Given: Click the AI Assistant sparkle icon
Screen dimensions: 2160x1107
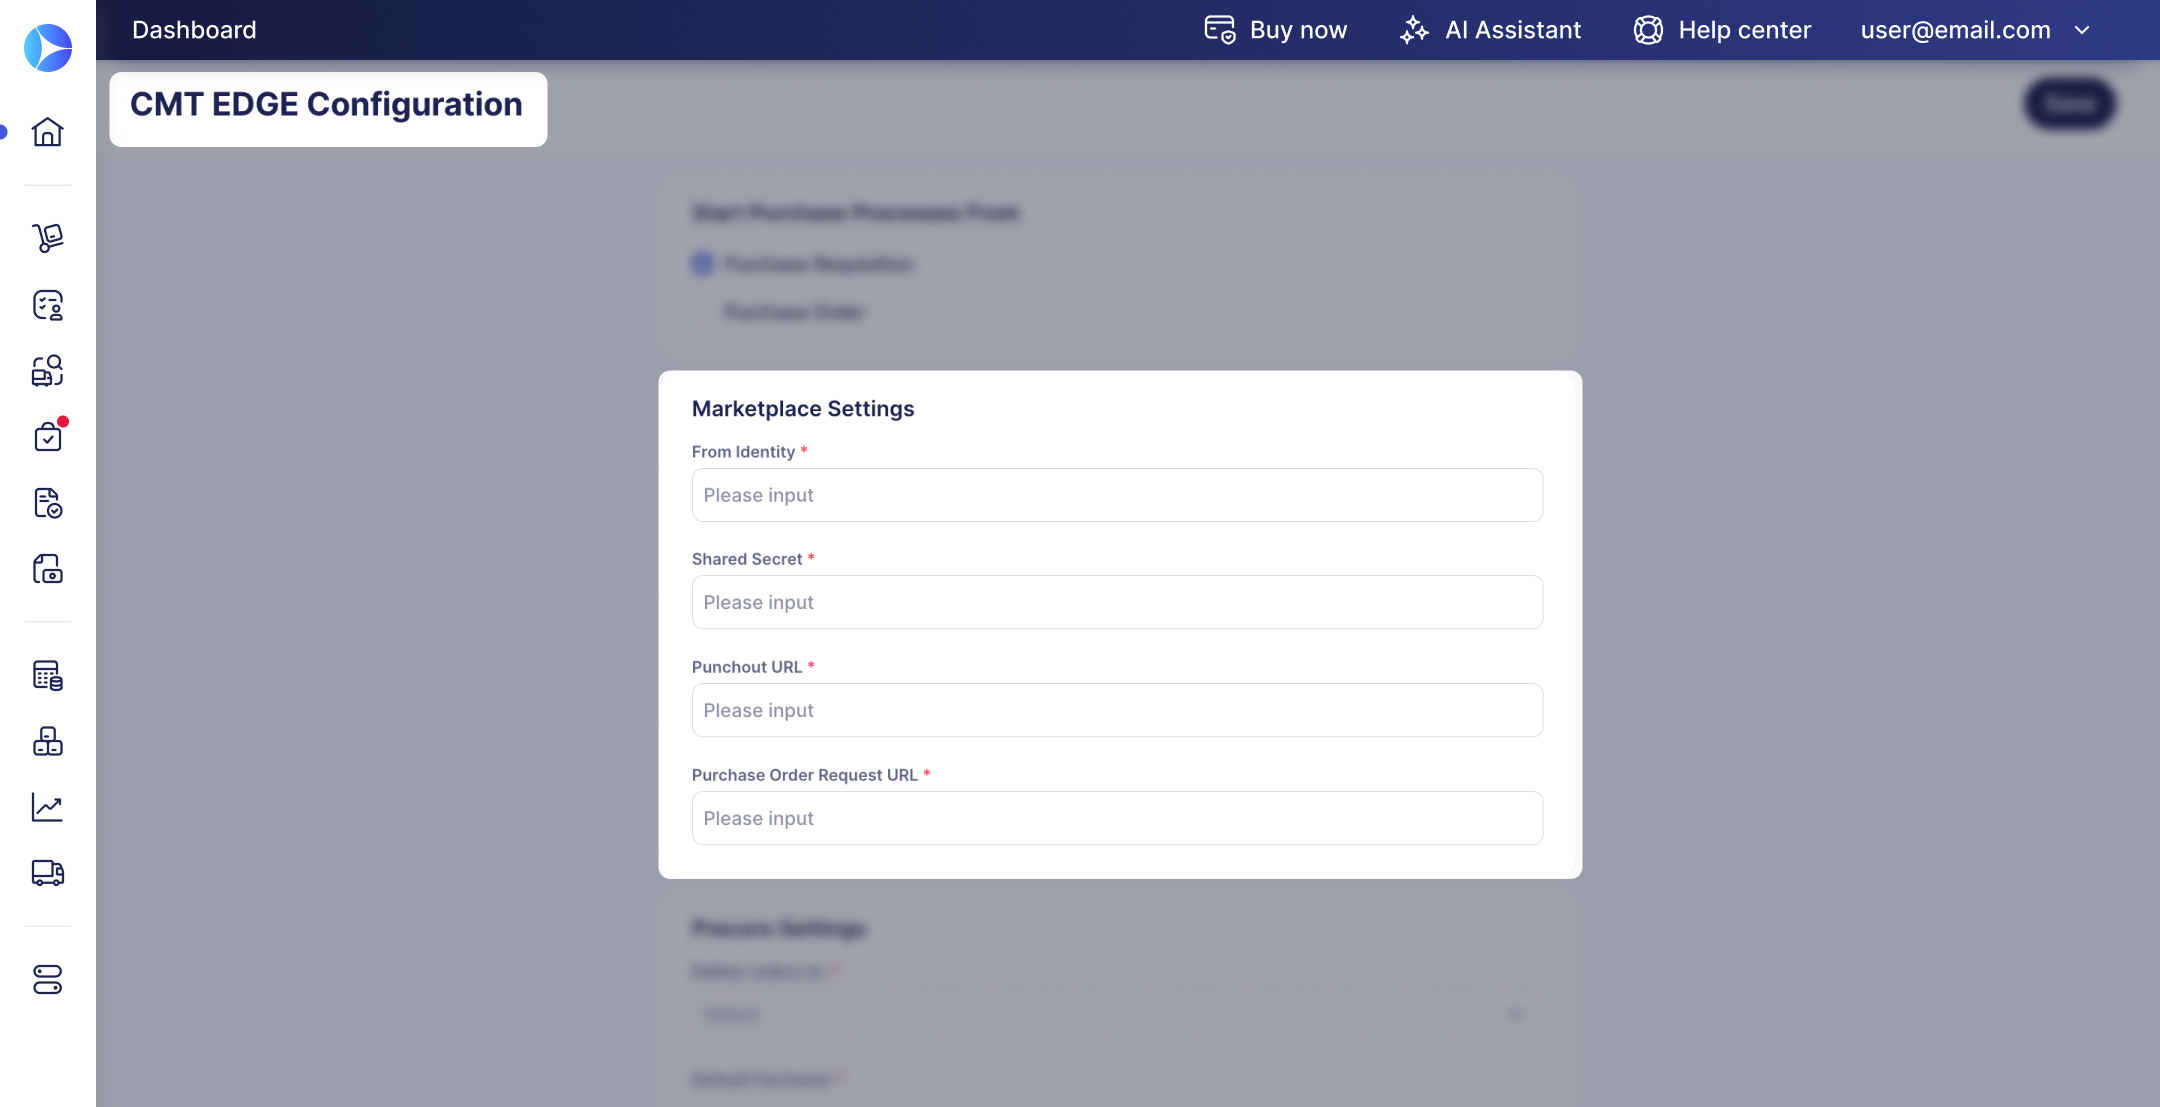Looking at the screenshot, I should tap(1414, 30).
